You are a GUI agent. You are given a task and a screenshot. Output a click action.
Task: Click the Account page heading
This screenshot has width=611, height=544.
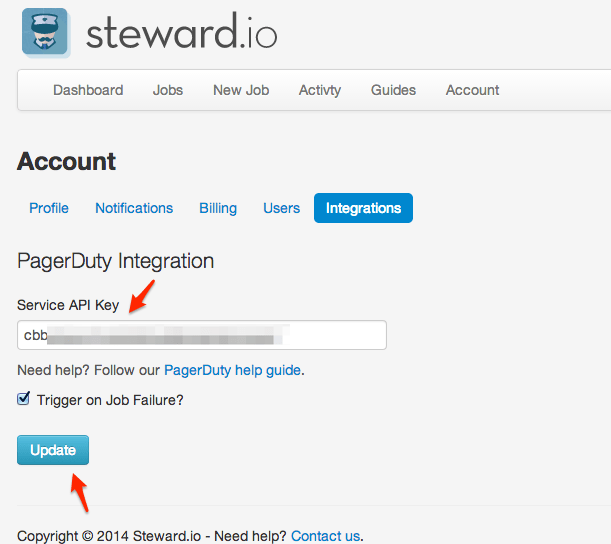coord(66,161)
